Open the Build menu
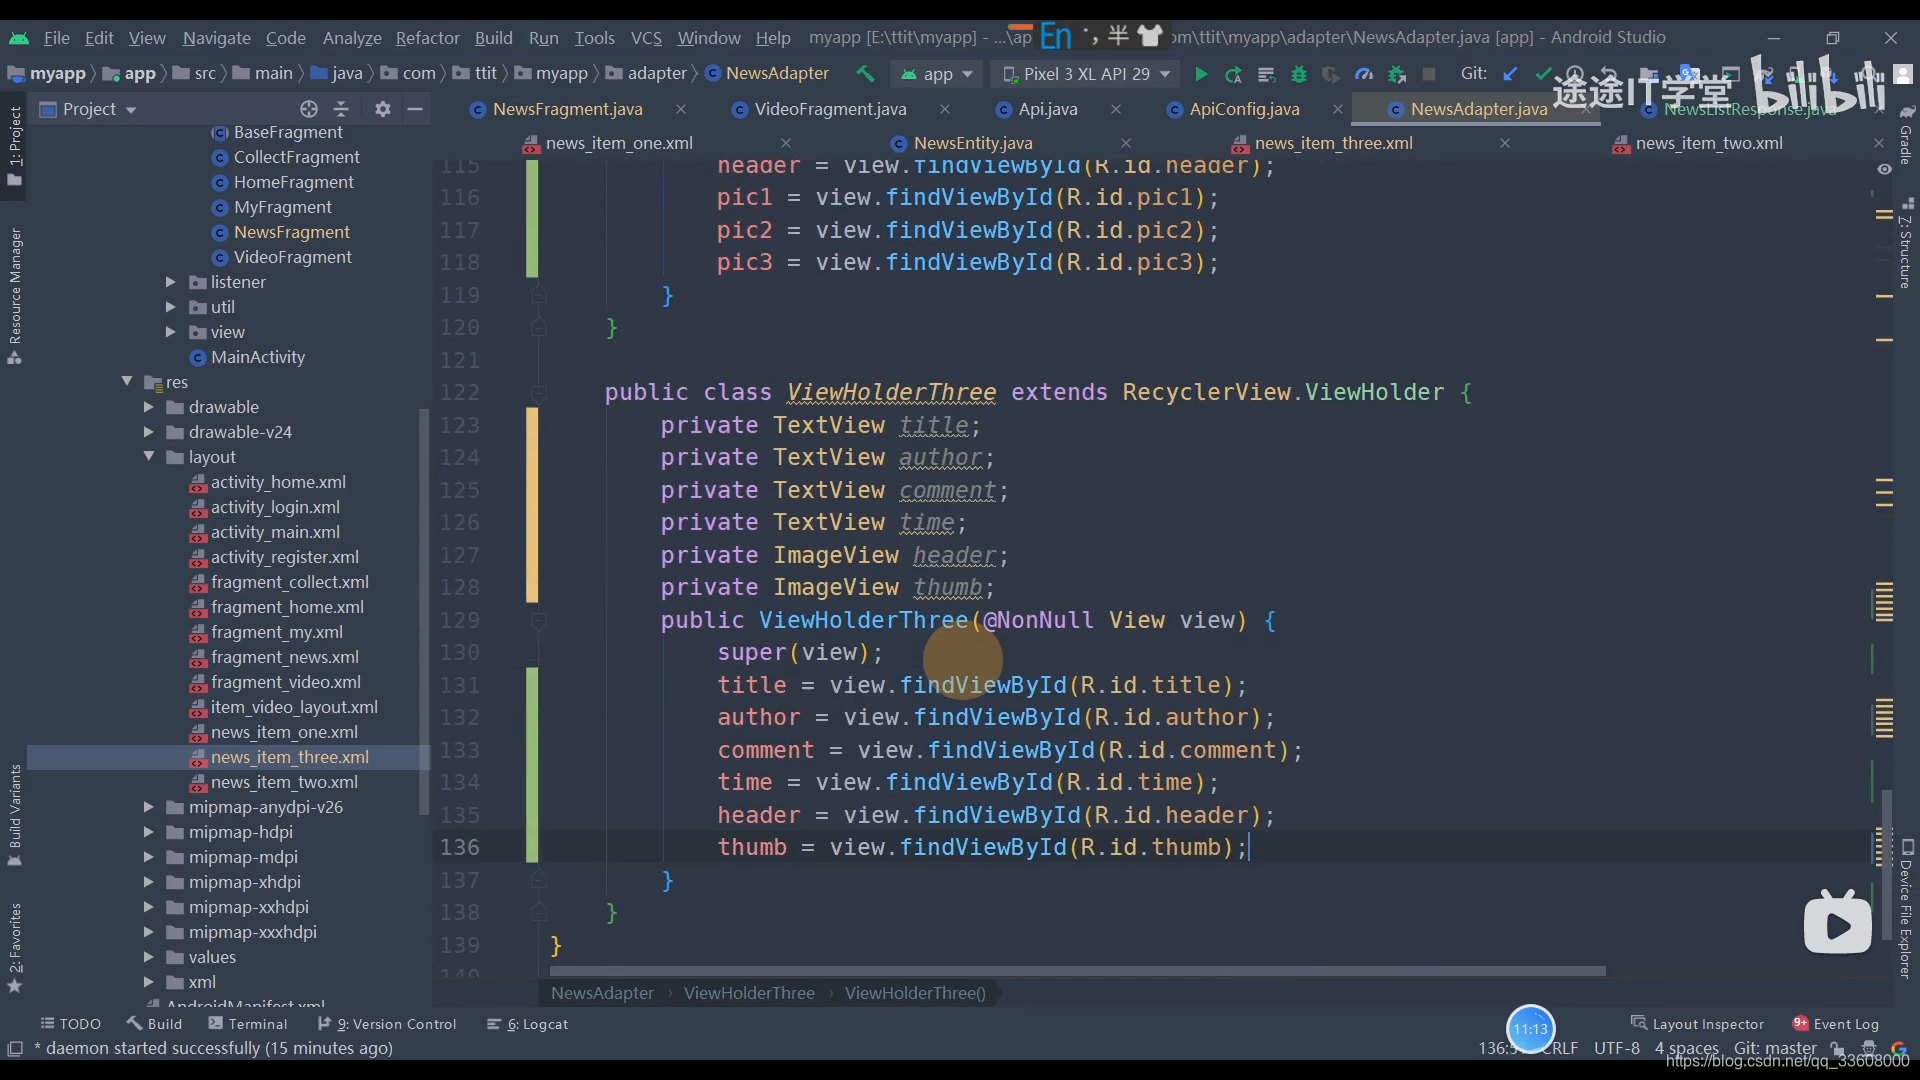This screenshot has height=1080, width=1920. click(495, 36)
